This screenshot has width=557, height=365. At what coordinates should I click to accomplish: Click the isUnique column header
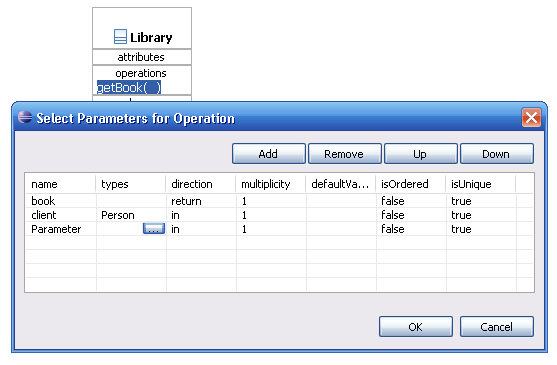(x=481, y=184)
